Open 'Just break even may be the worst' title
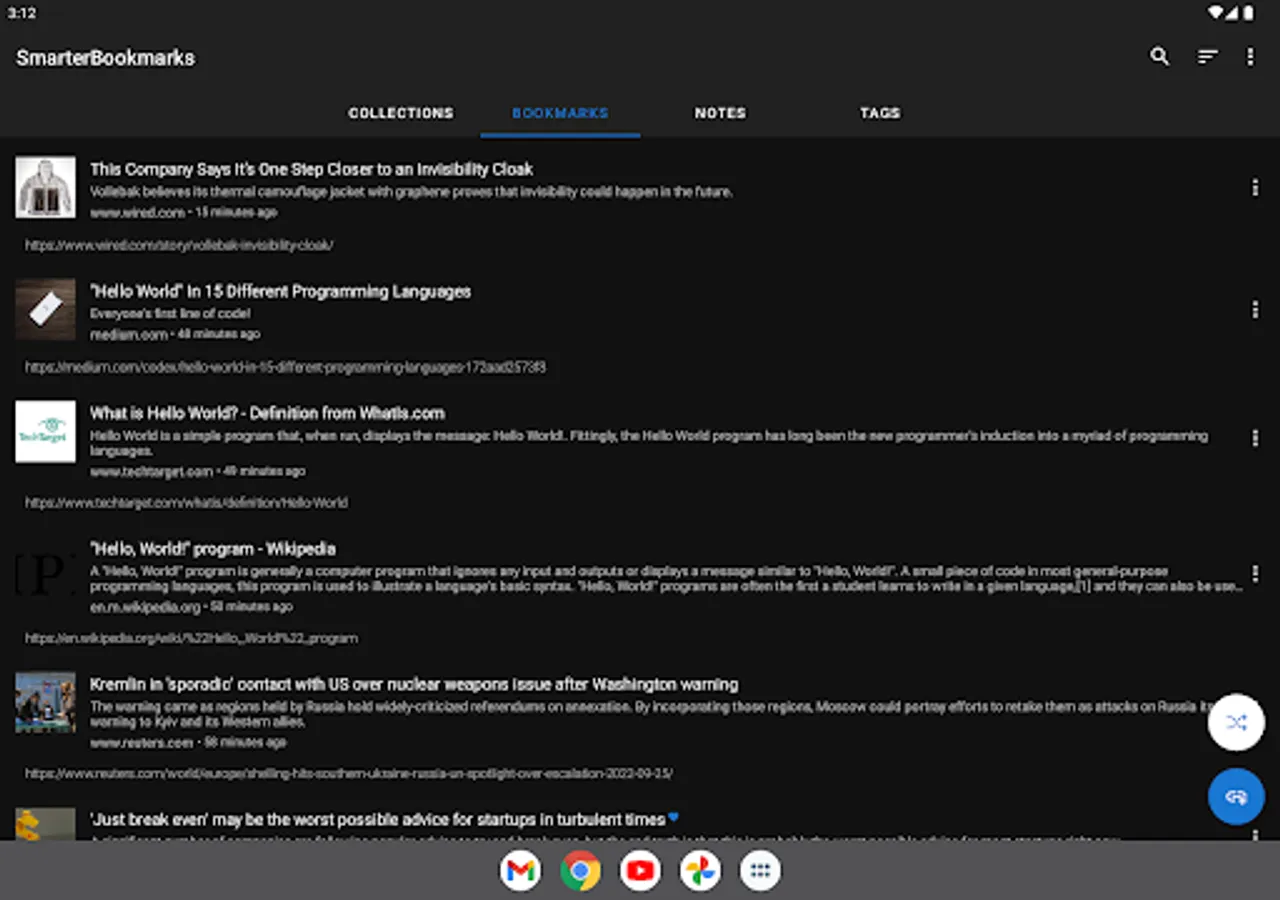Screen dimensions: 1280x900 [377, 819]
